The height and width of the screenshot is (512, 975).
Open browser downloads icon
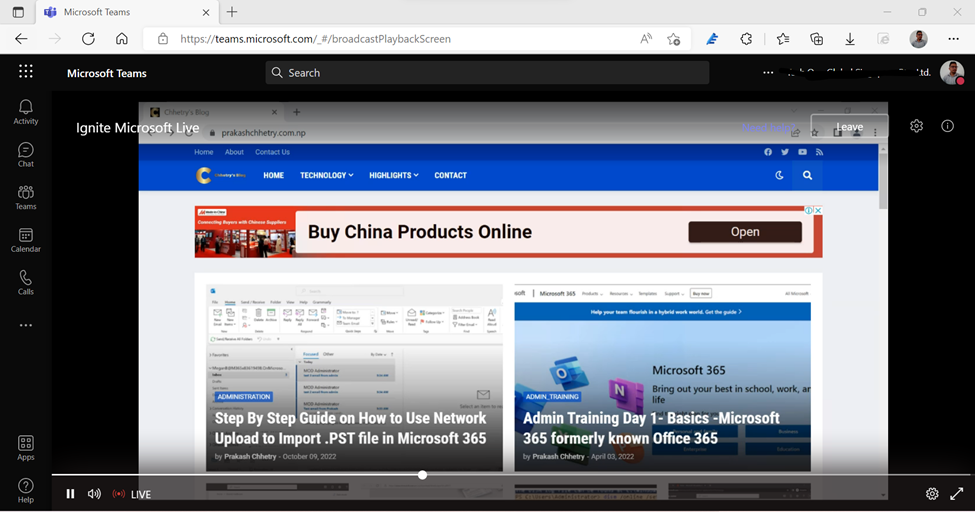[850, 39]
